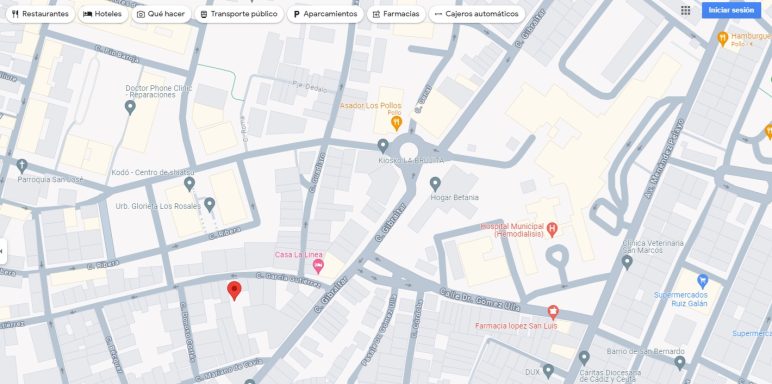The height and width of the screenshot is (384, 772).
Task: Click the Hogar Betania location pin
Action: 435,184
